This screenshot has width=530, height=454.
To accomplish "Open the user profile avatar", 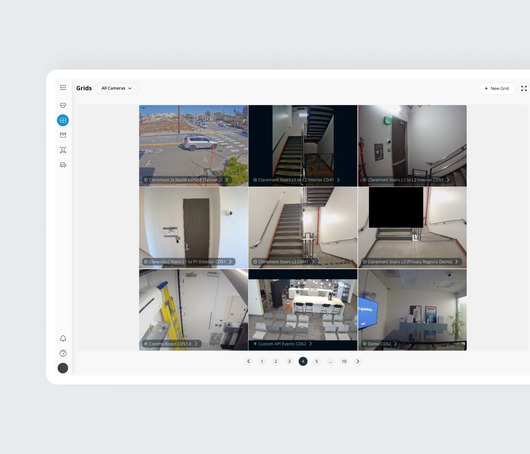I will pyautogui.click(x=63, y=368).
